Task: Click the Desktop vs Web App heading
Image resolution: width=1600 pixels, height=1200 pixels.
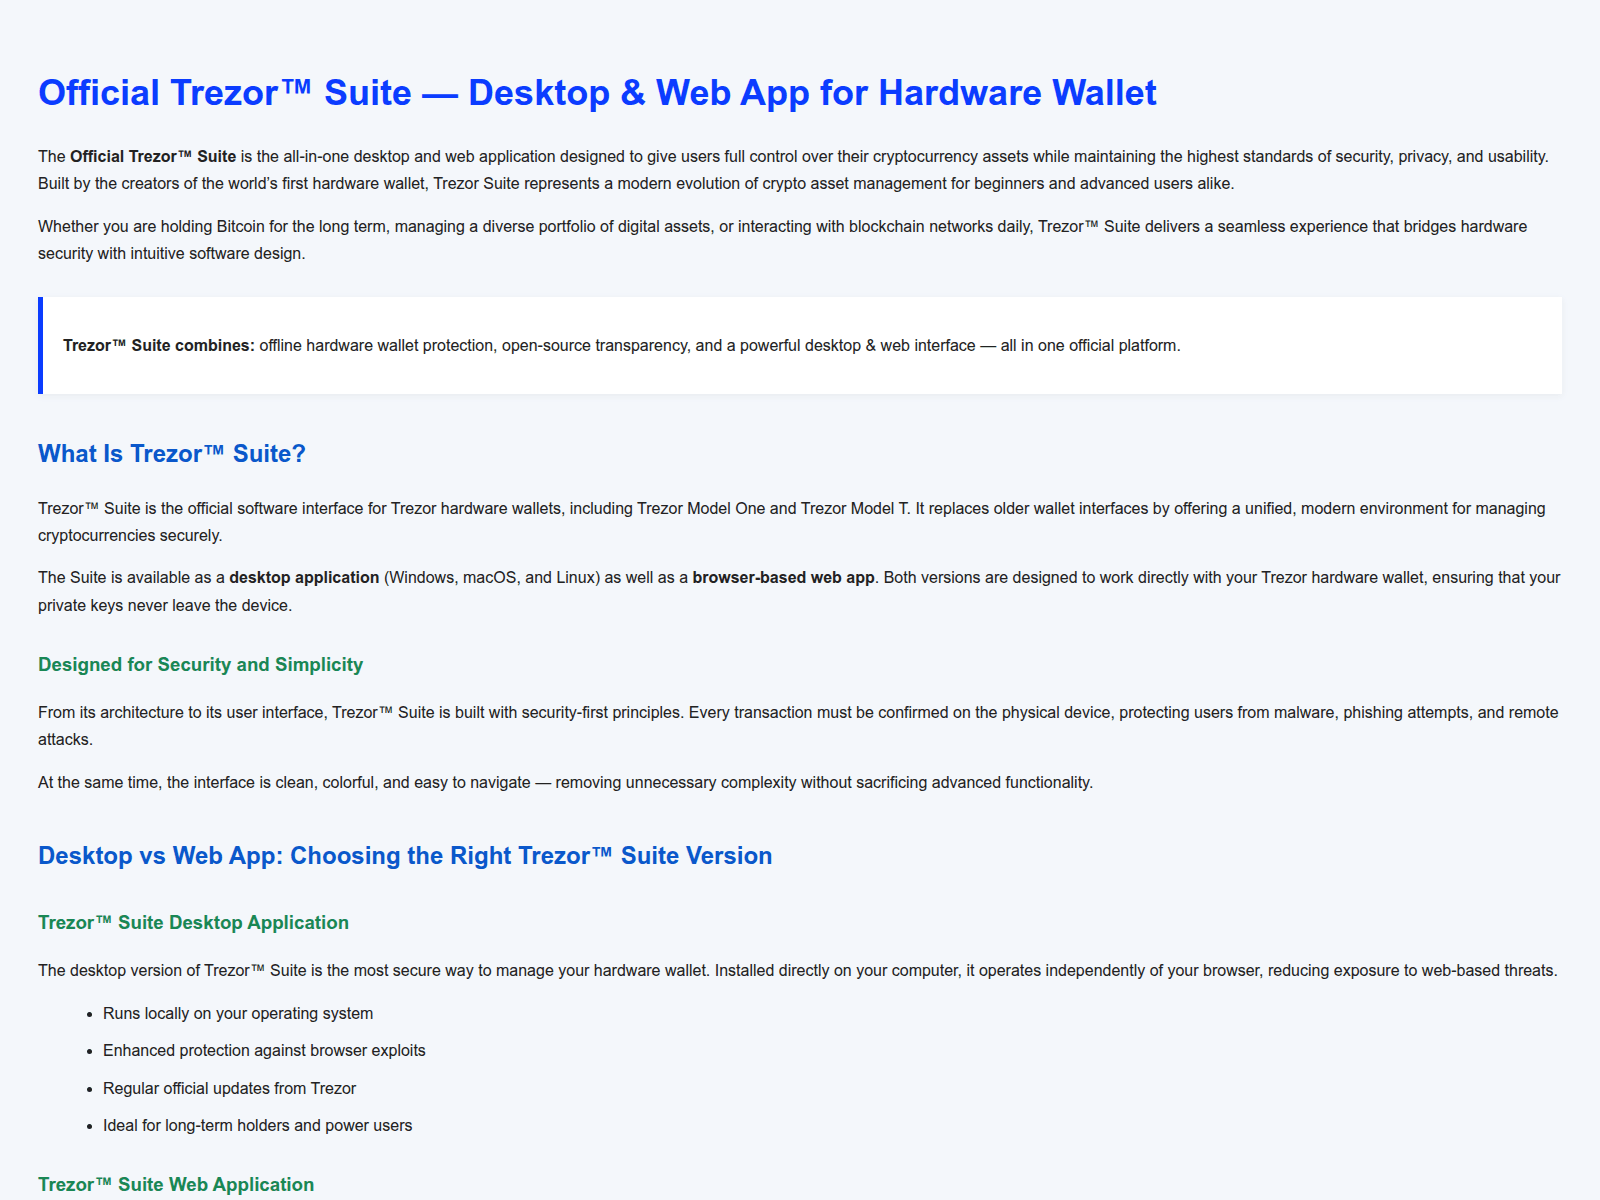Action: 404,856
